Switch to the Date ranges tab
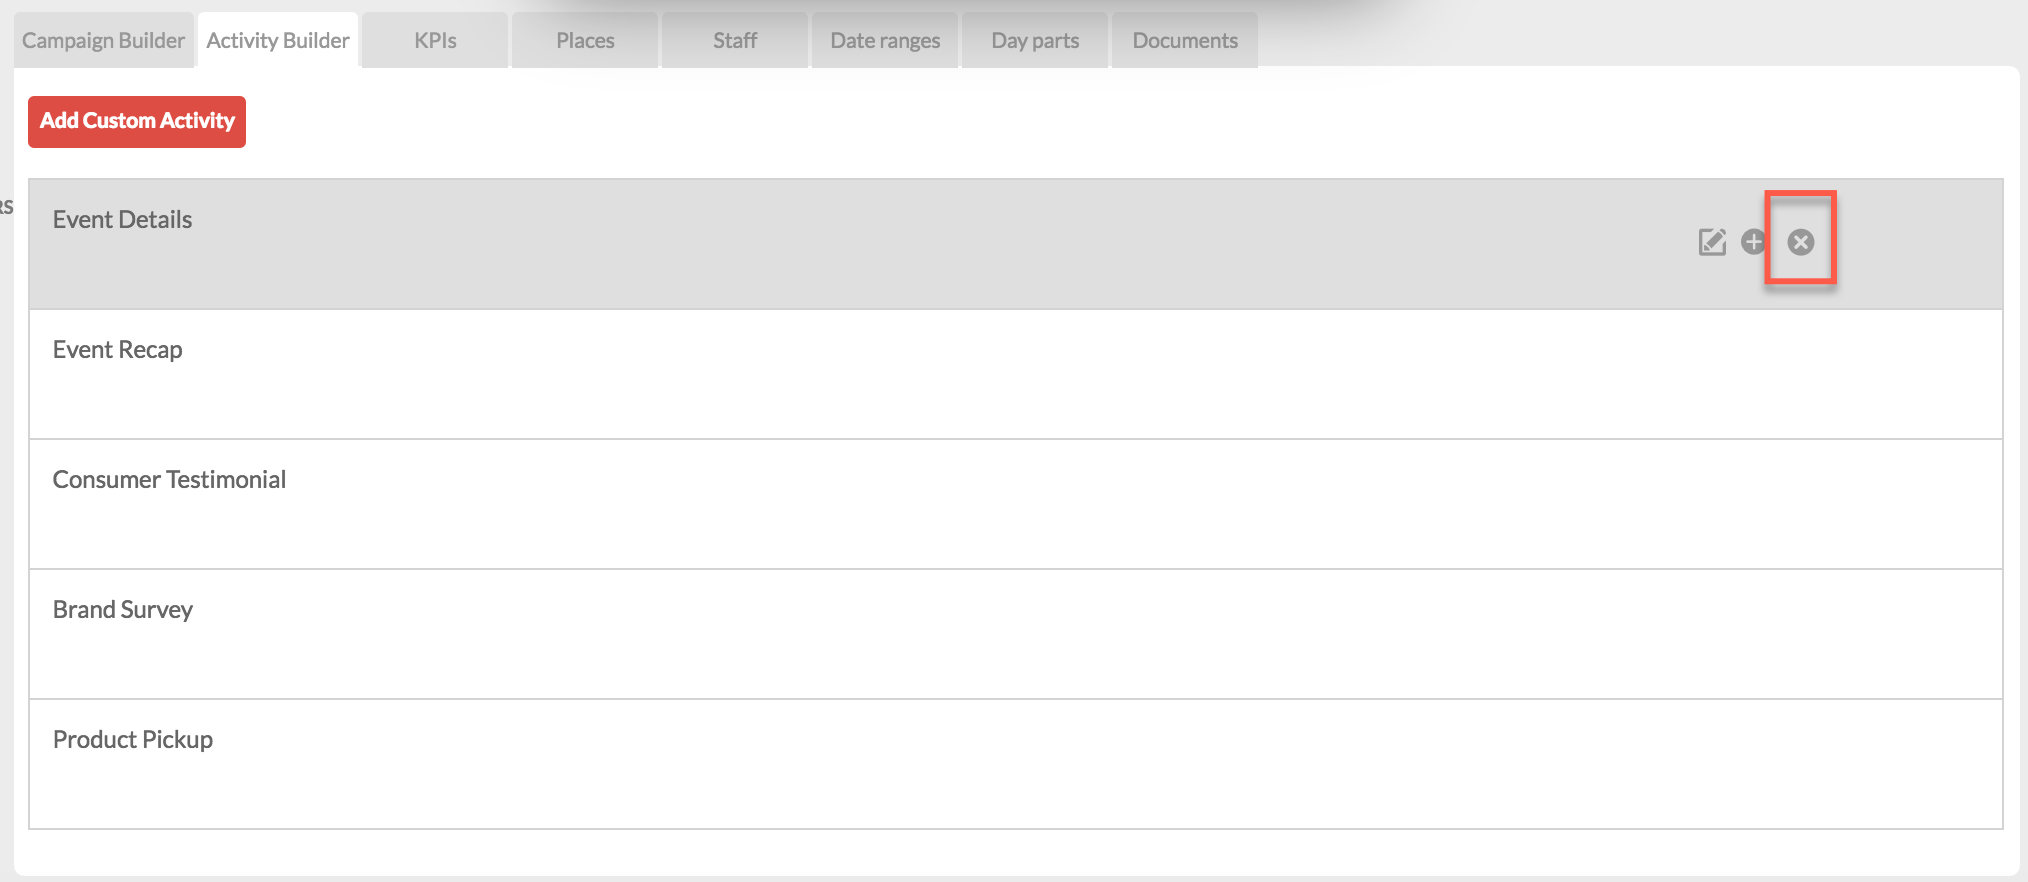 [885, 41]
